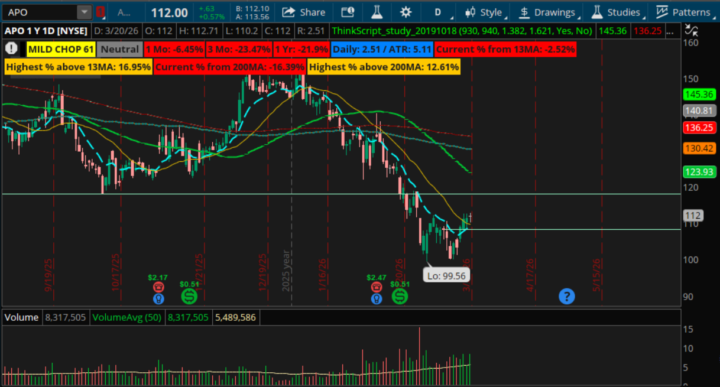Open chart settings gear icon

[x=405, y=12]
